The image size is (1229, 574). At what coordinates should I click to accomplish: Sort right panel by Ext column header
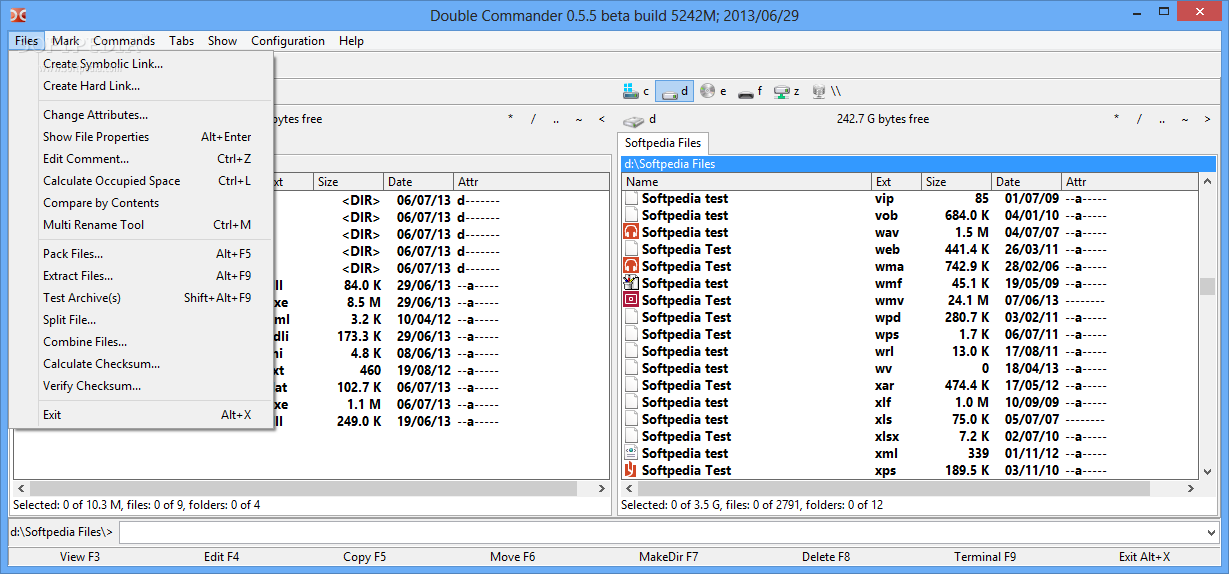[897, 182]
